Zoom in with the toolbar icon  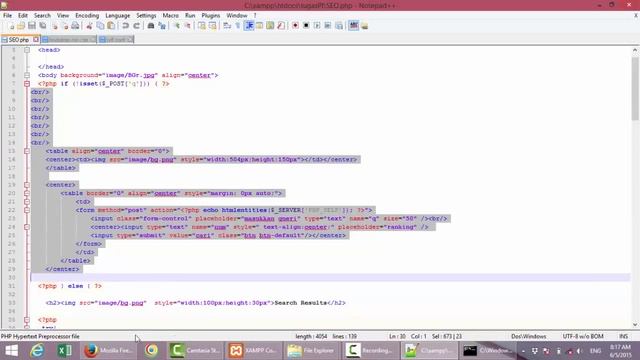[177, 26]
